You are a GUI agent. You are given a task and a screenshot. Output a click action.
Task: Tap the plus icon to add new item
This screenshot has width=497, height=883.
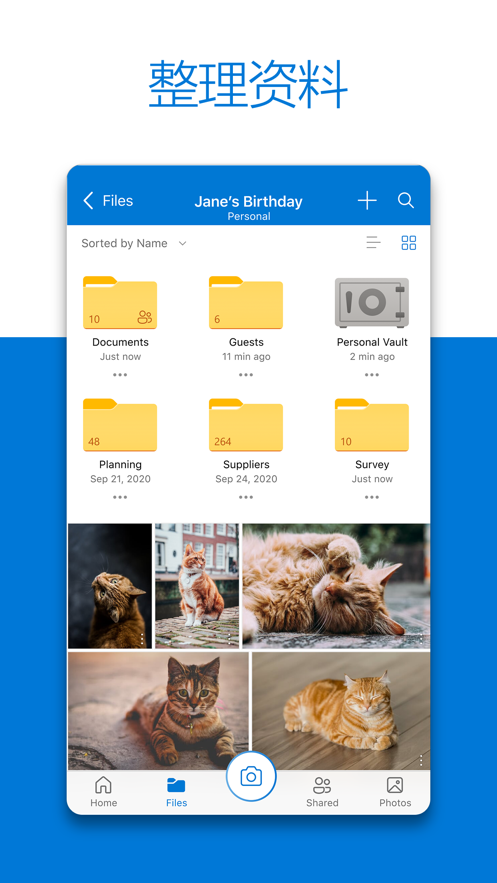[367, 200]
